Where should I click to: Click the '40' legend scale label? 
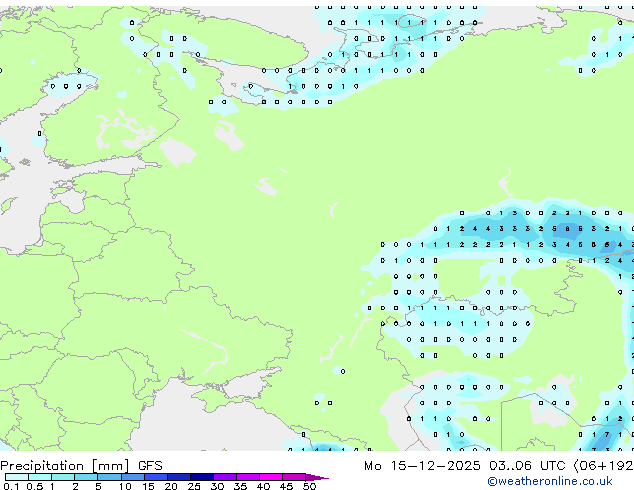pos(263,486)
